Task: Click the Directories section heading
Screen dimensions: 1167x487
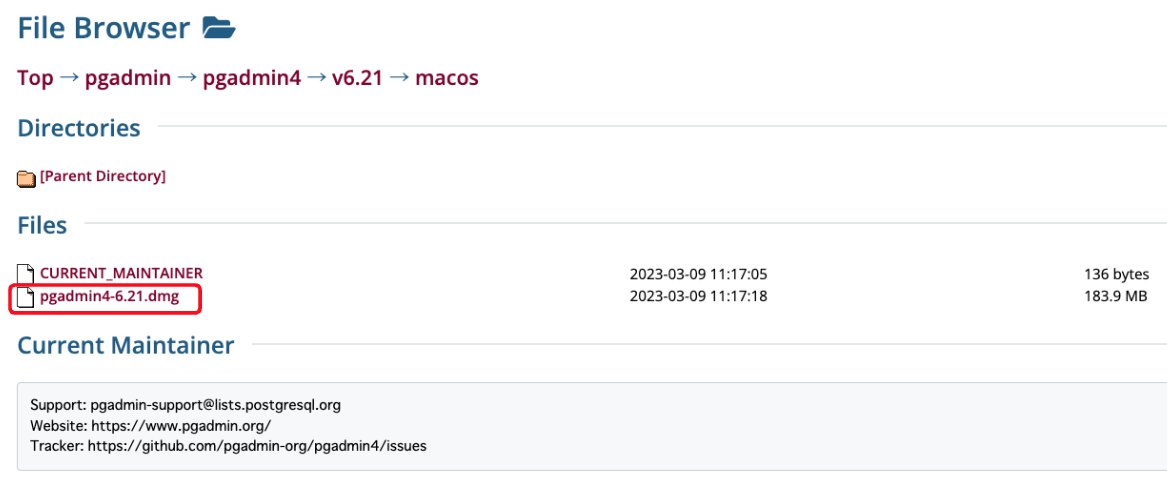Action: click(79, 128)
